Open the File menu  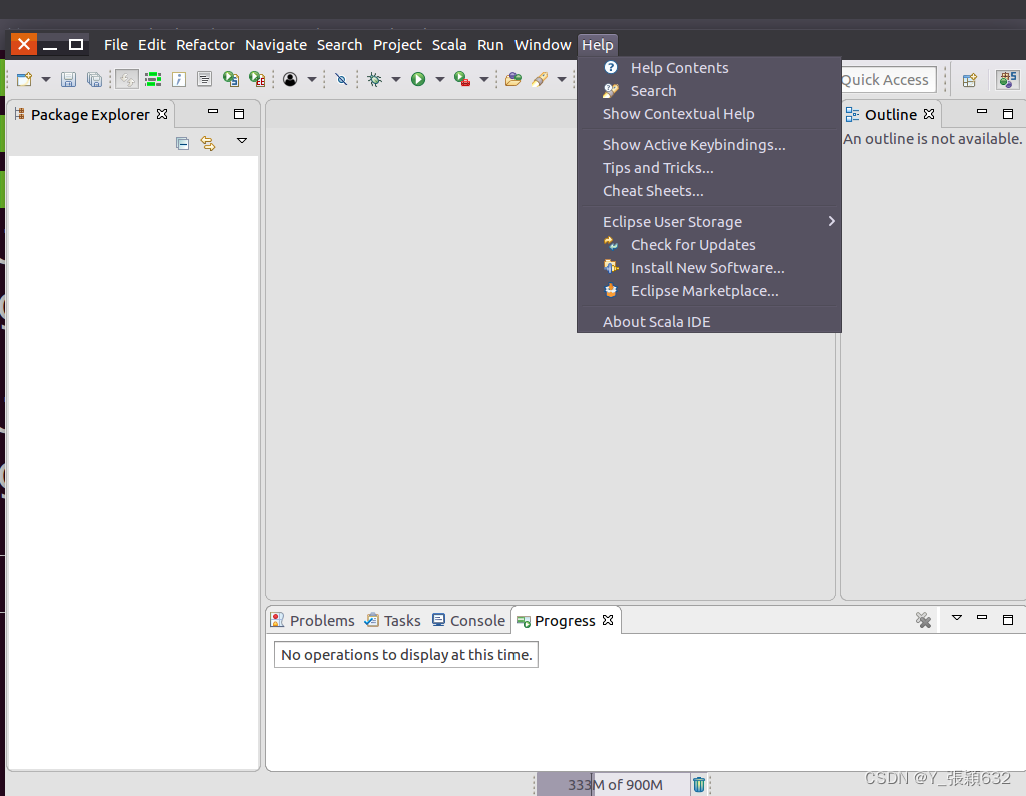coord(116,45)
